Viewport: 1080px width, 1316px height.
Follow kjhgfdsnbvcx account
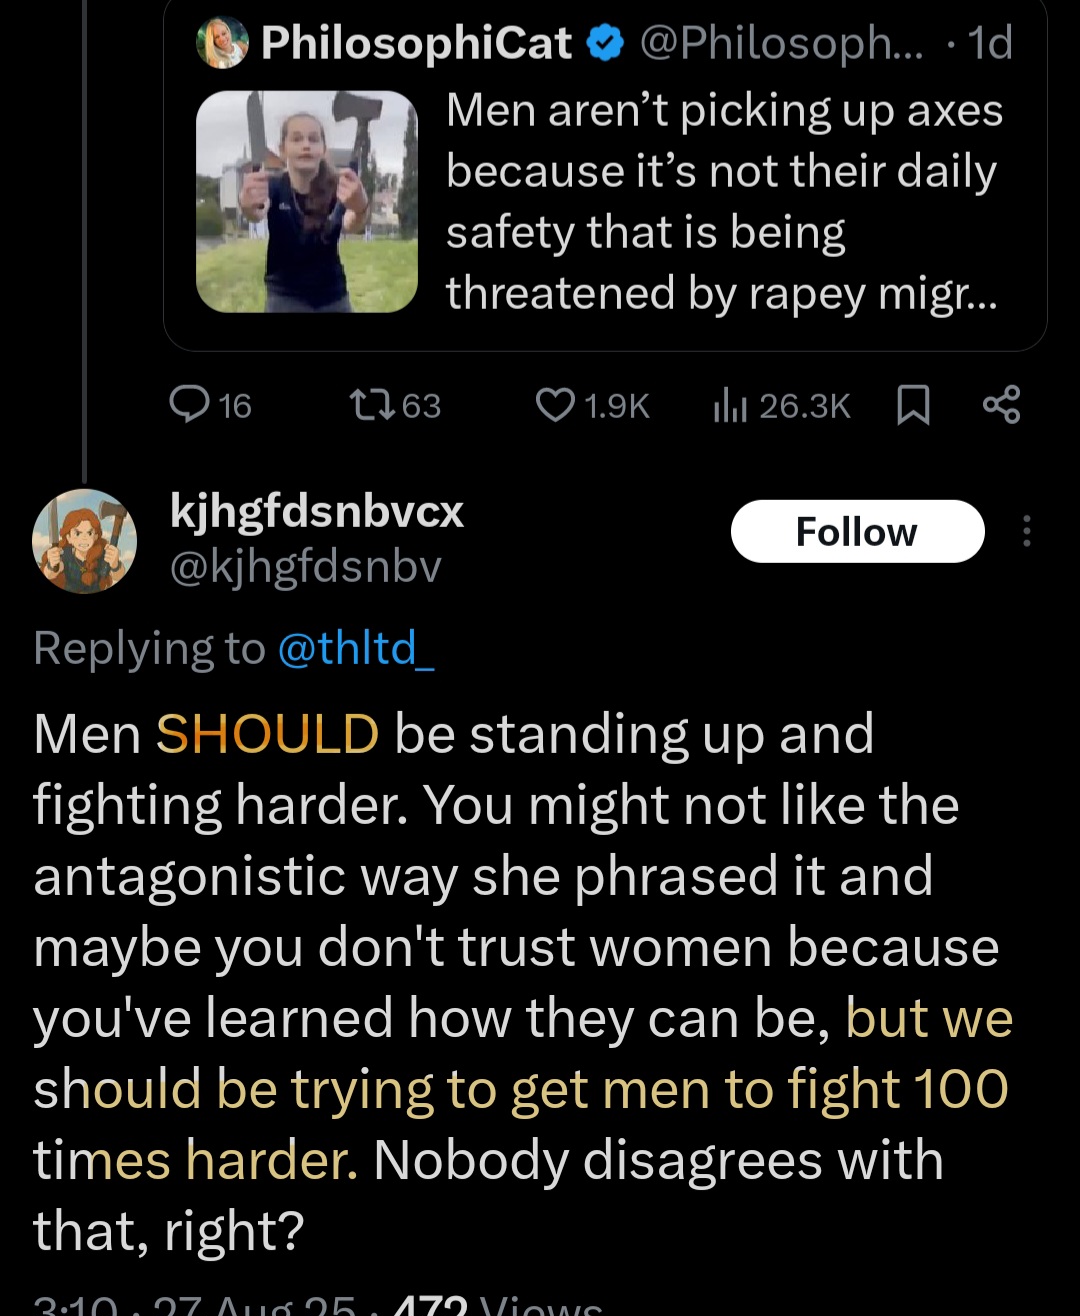[857, 531]
